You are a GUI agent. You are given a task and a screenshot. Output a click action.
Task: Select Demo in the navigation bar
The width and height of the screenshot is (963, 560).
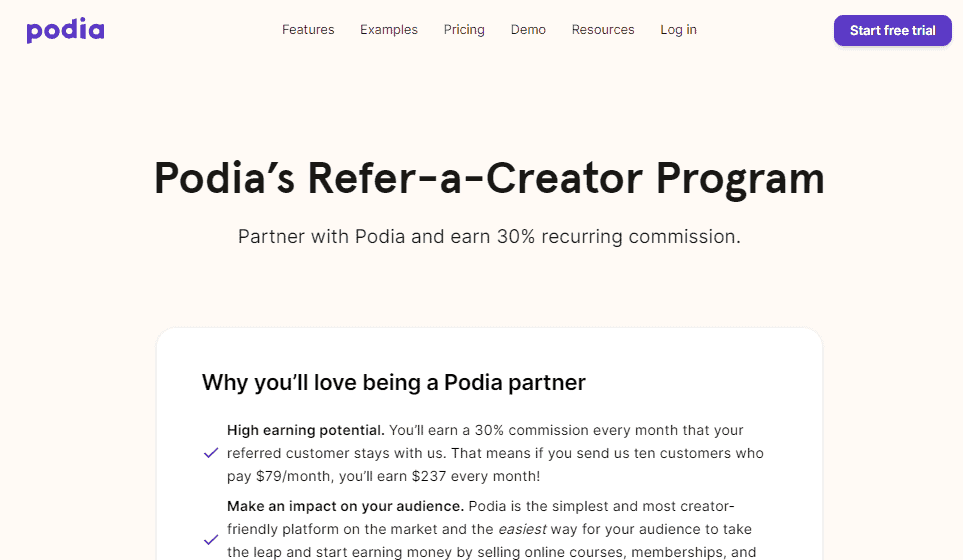pyautogui.click(x=528, y=30)
